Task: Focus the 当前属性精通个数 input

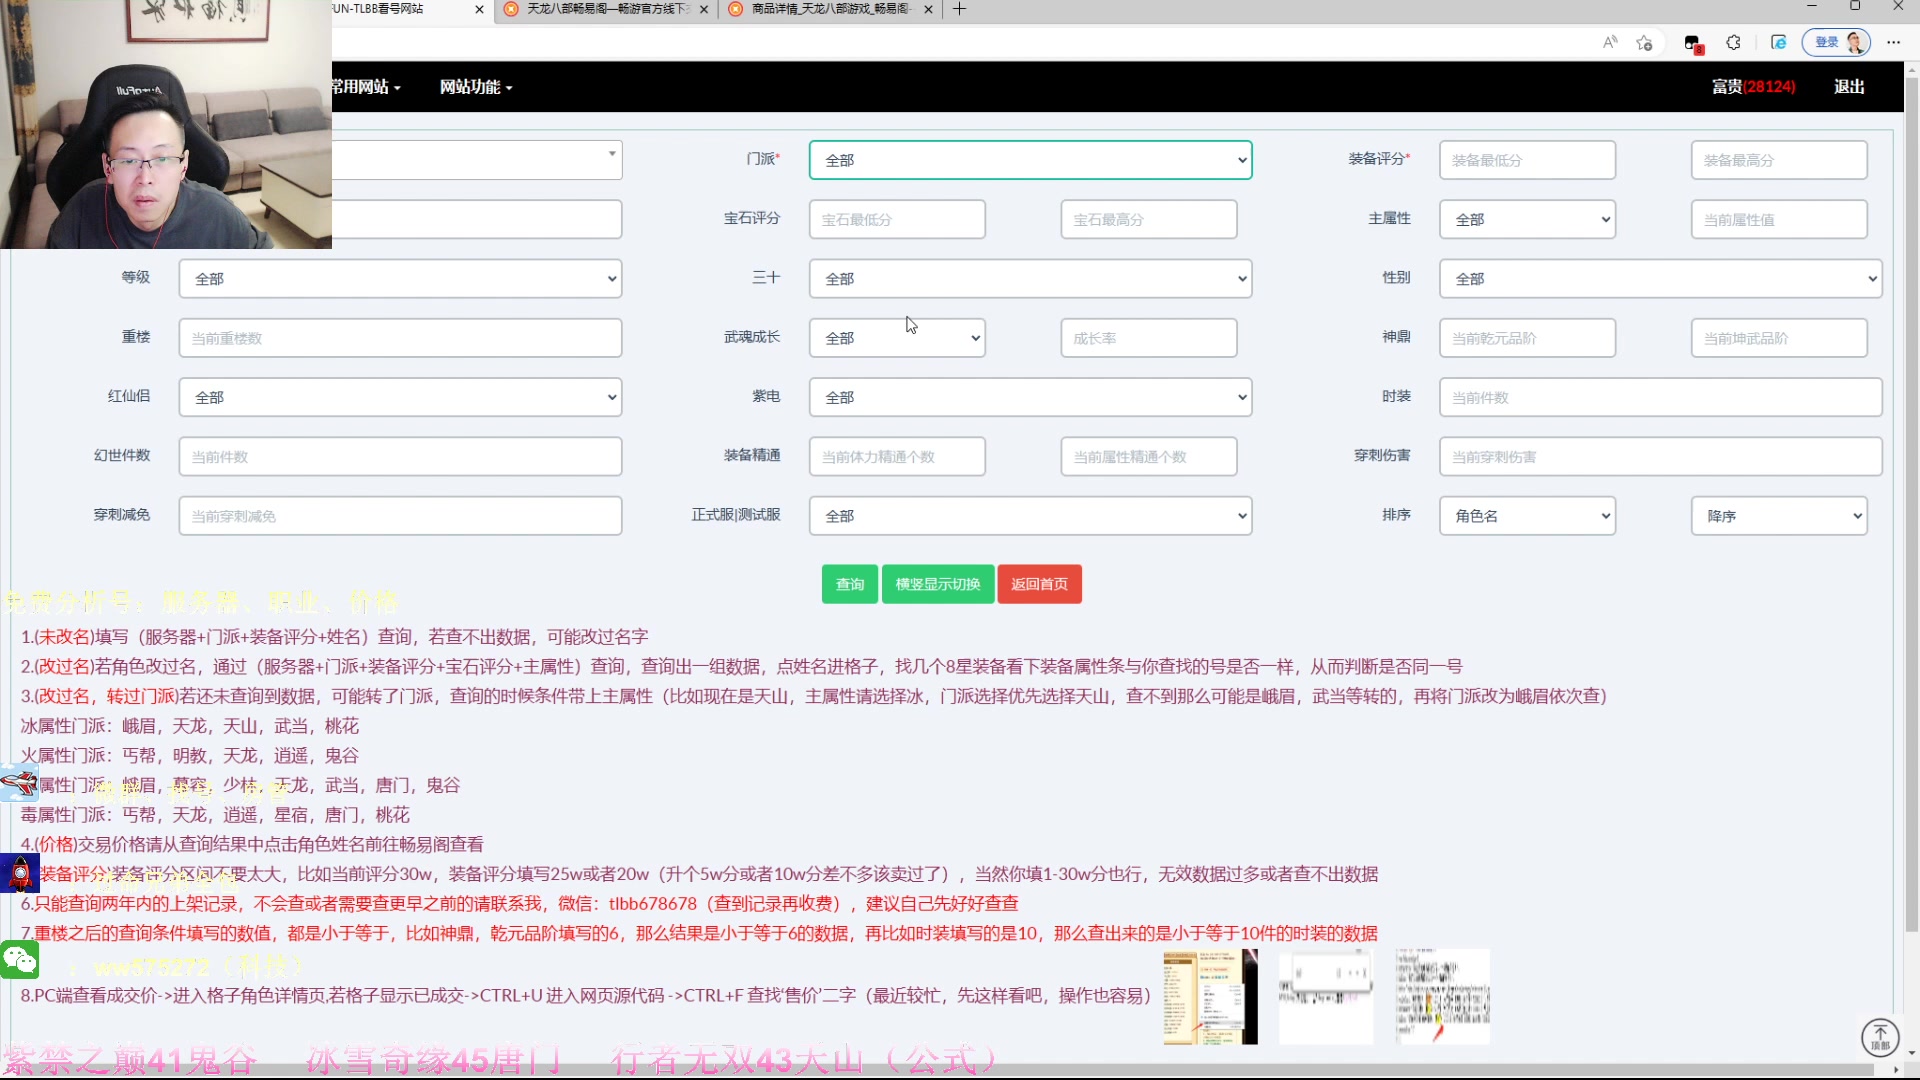Action: 1148,456
